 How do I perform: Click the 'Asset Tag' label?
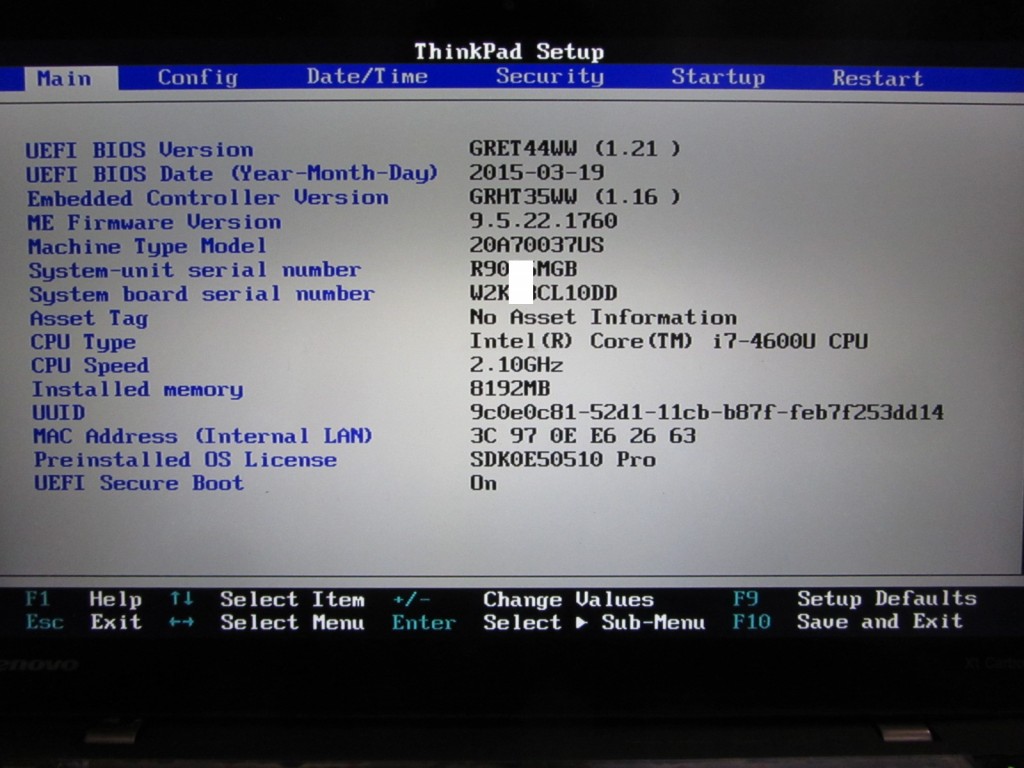(x=89, y=319)
